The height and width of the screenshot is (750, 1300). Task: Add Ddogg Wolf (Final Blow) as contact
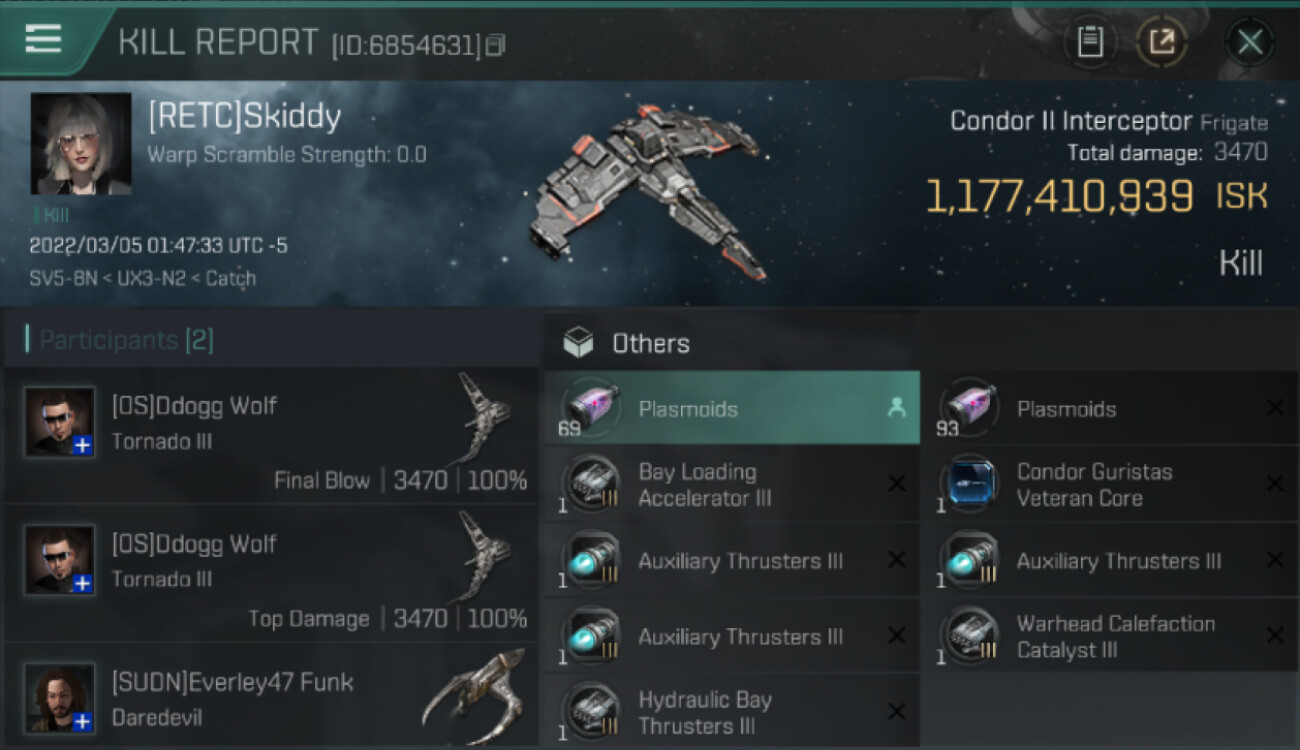coord(83,445)
